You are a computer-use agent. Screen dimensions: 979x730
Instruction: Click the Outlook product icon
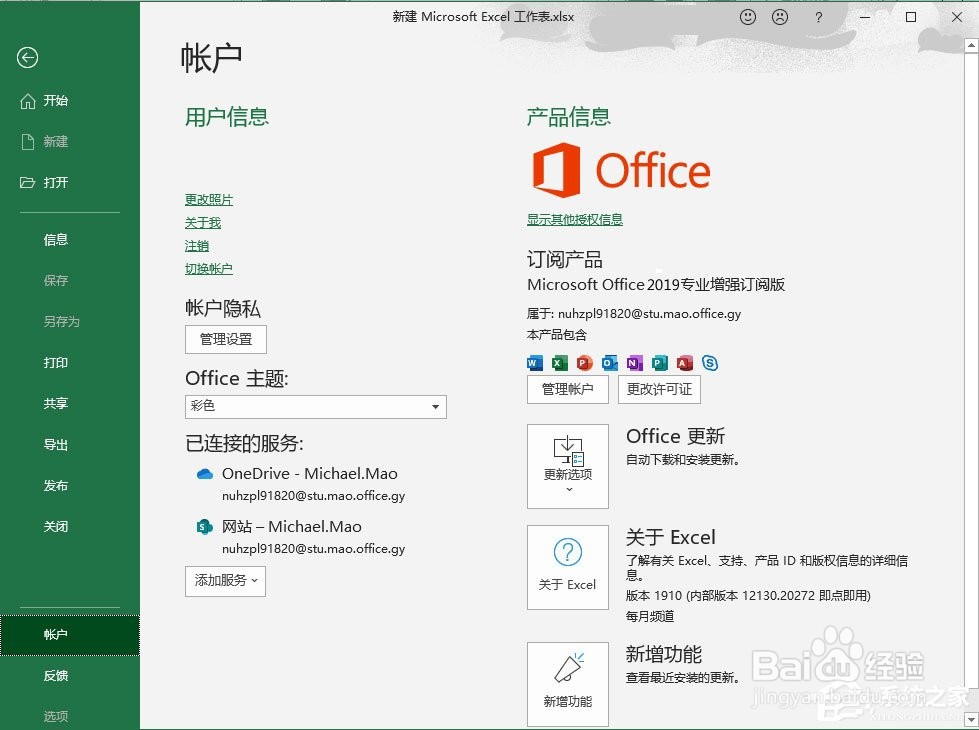coord(610,364)
